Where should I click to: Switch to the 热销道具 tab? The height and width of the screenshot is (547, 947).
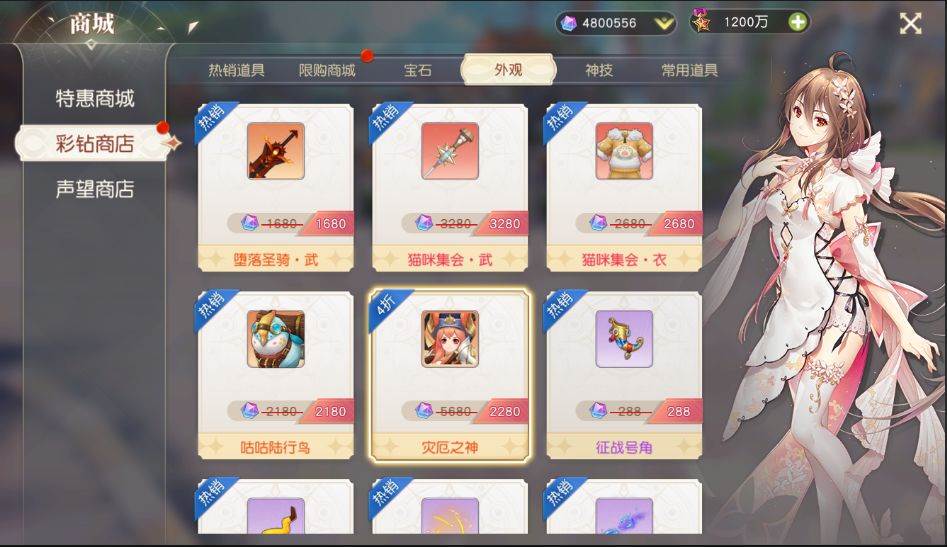(236, 70)
